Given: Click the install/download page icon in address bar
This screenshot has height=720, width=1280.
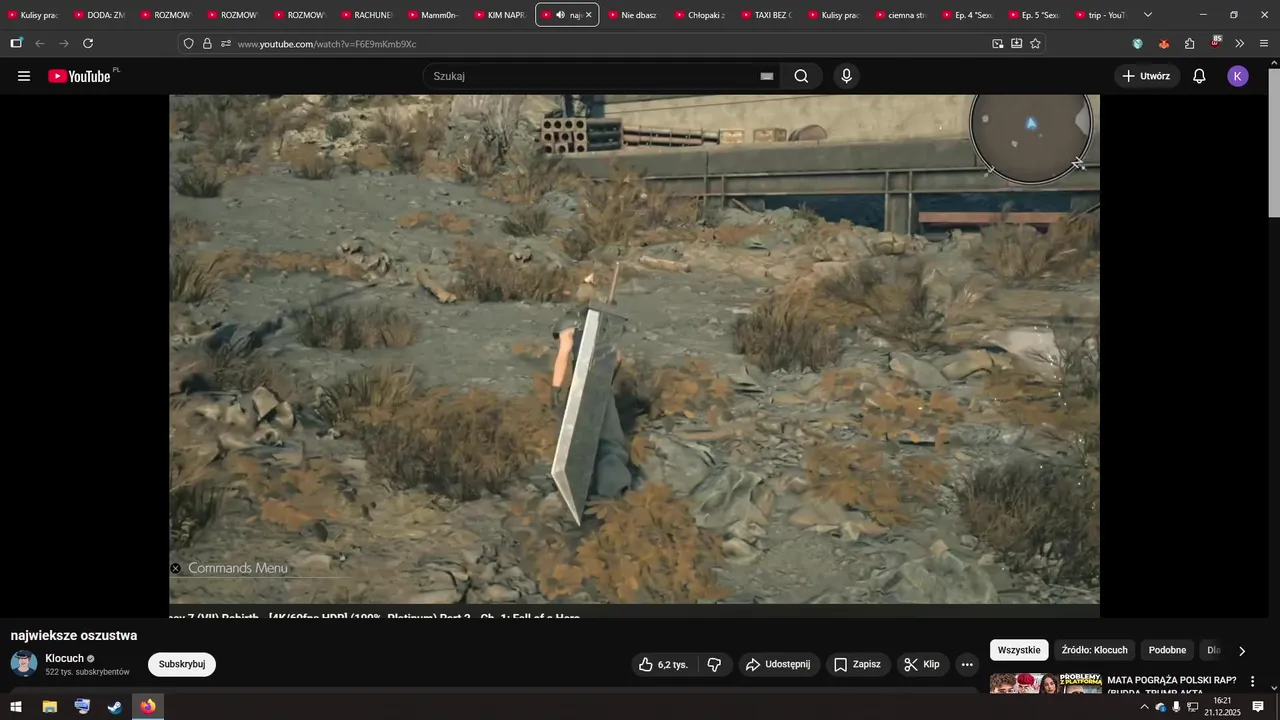Looking at the screenshot, I should 1016,43.
